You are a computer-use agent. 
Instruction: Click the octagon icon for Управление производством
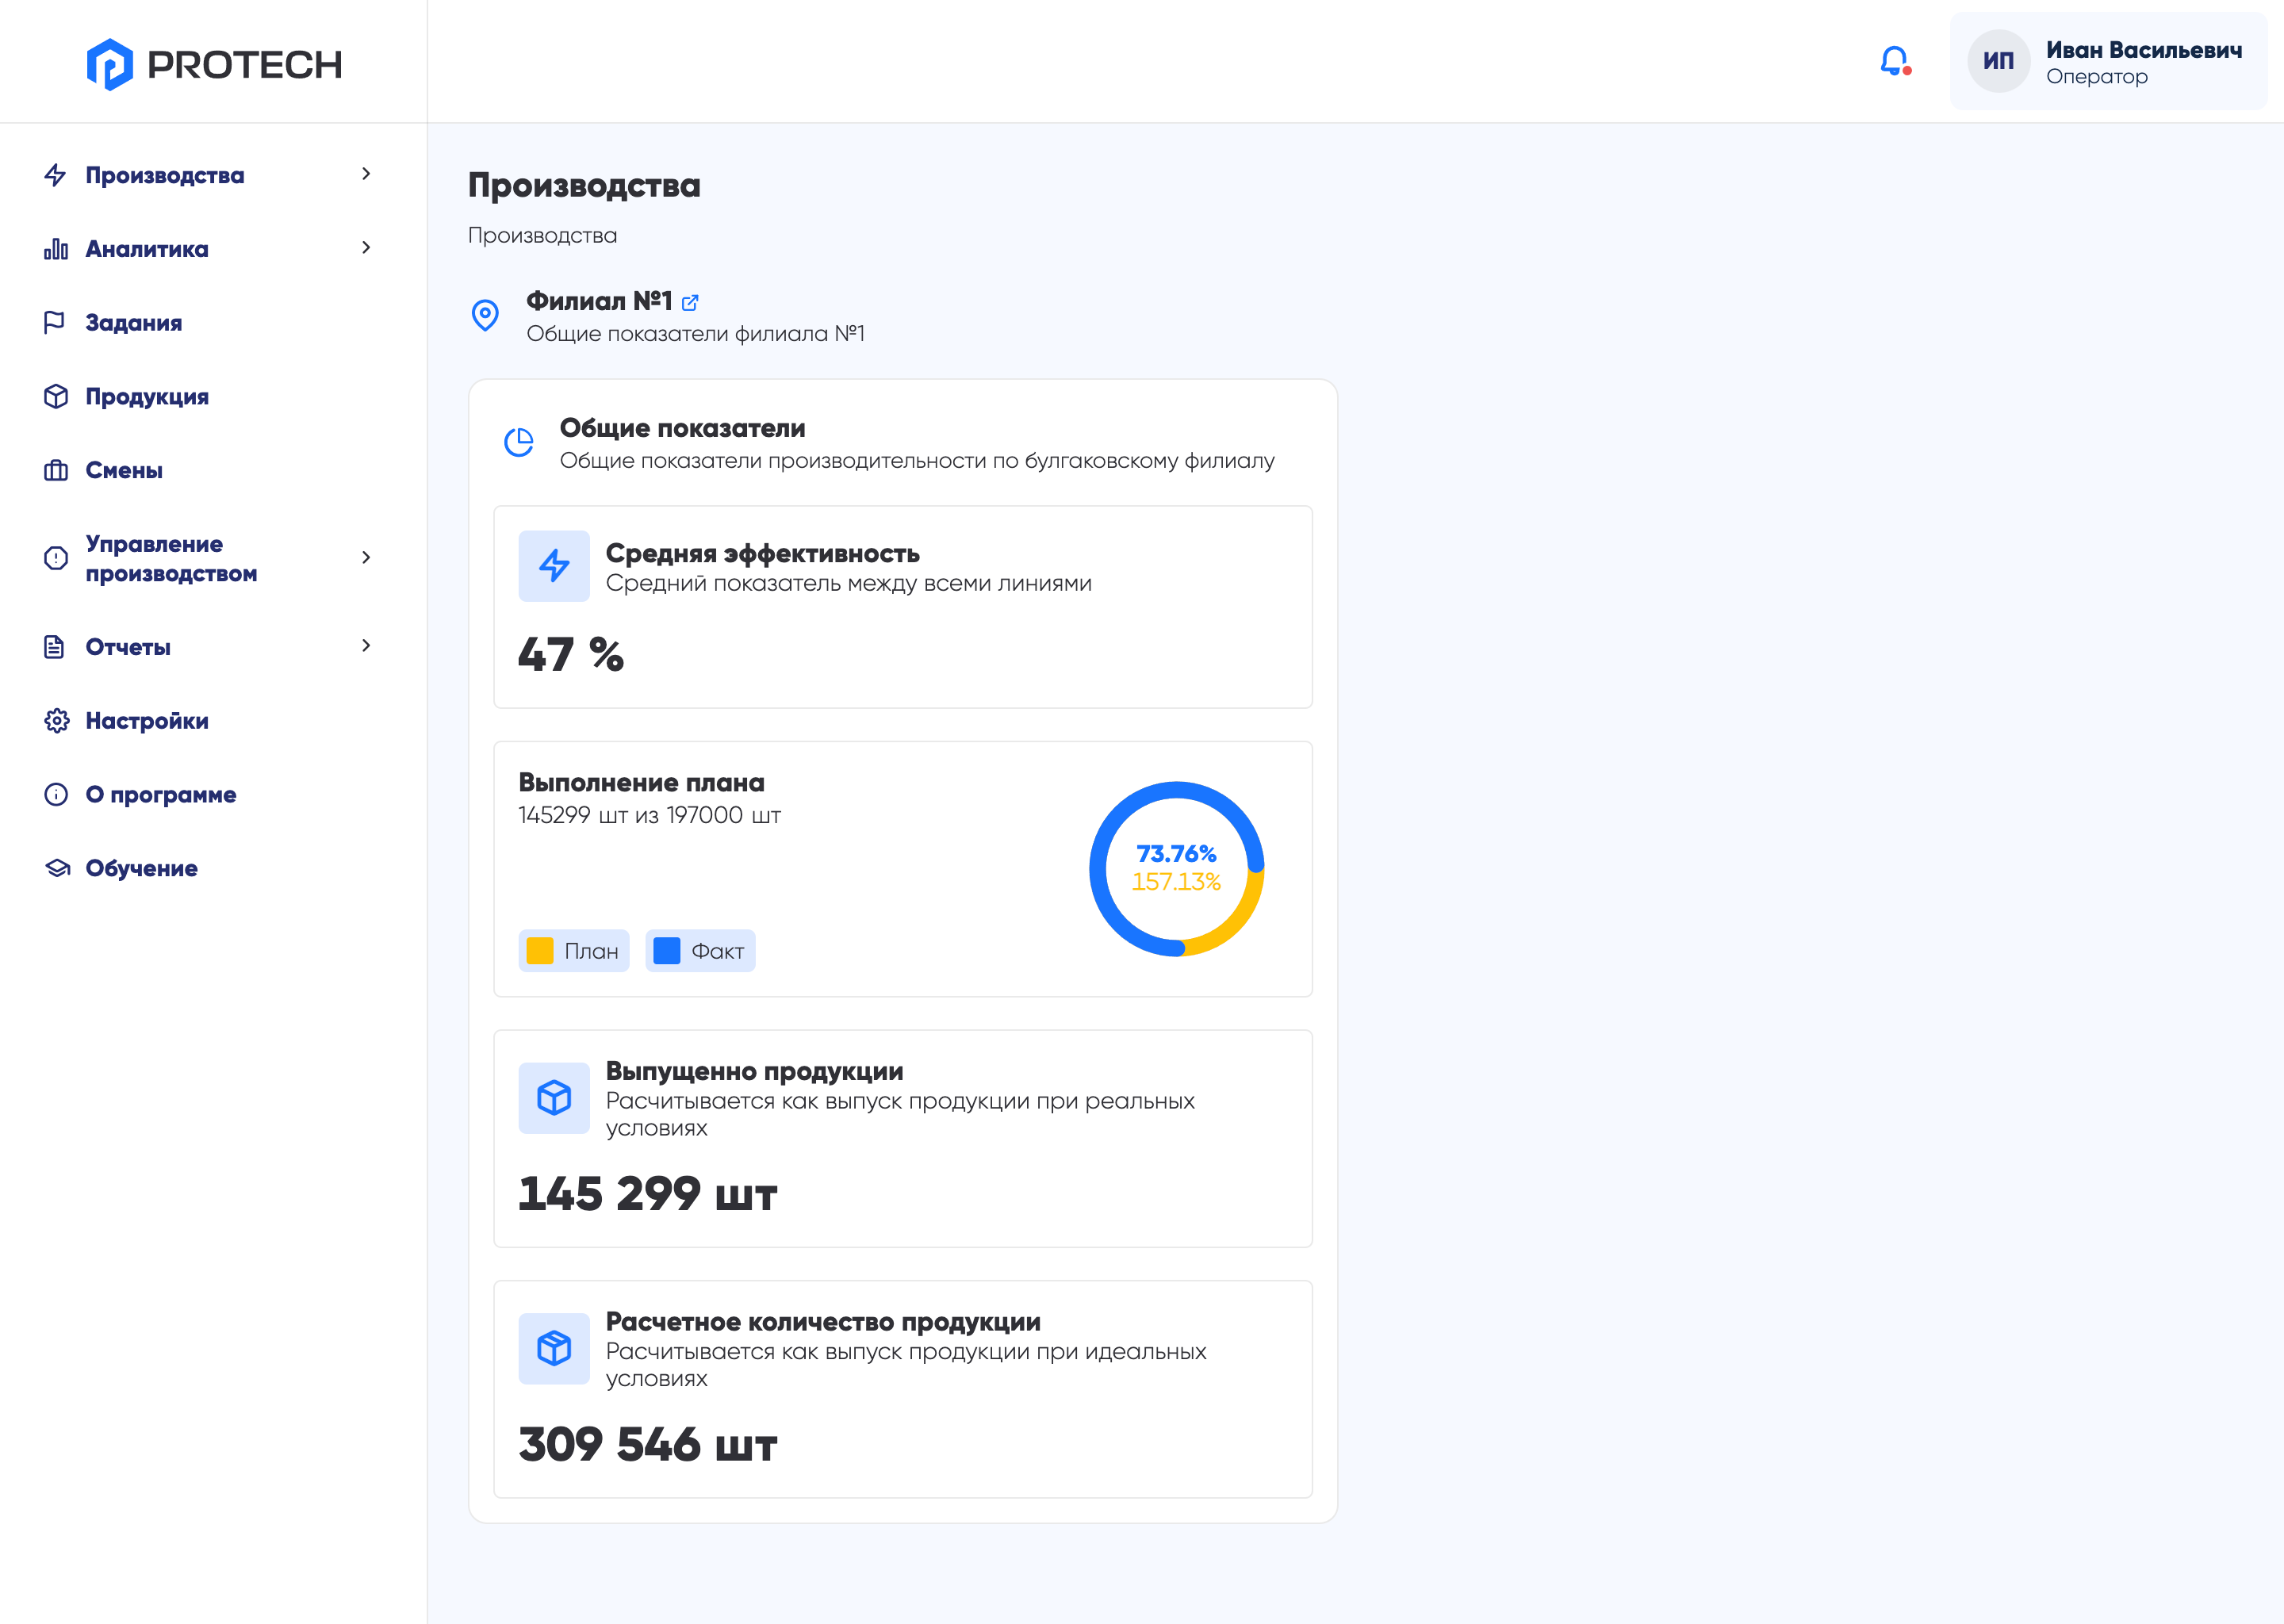click(x=56, y=558)
